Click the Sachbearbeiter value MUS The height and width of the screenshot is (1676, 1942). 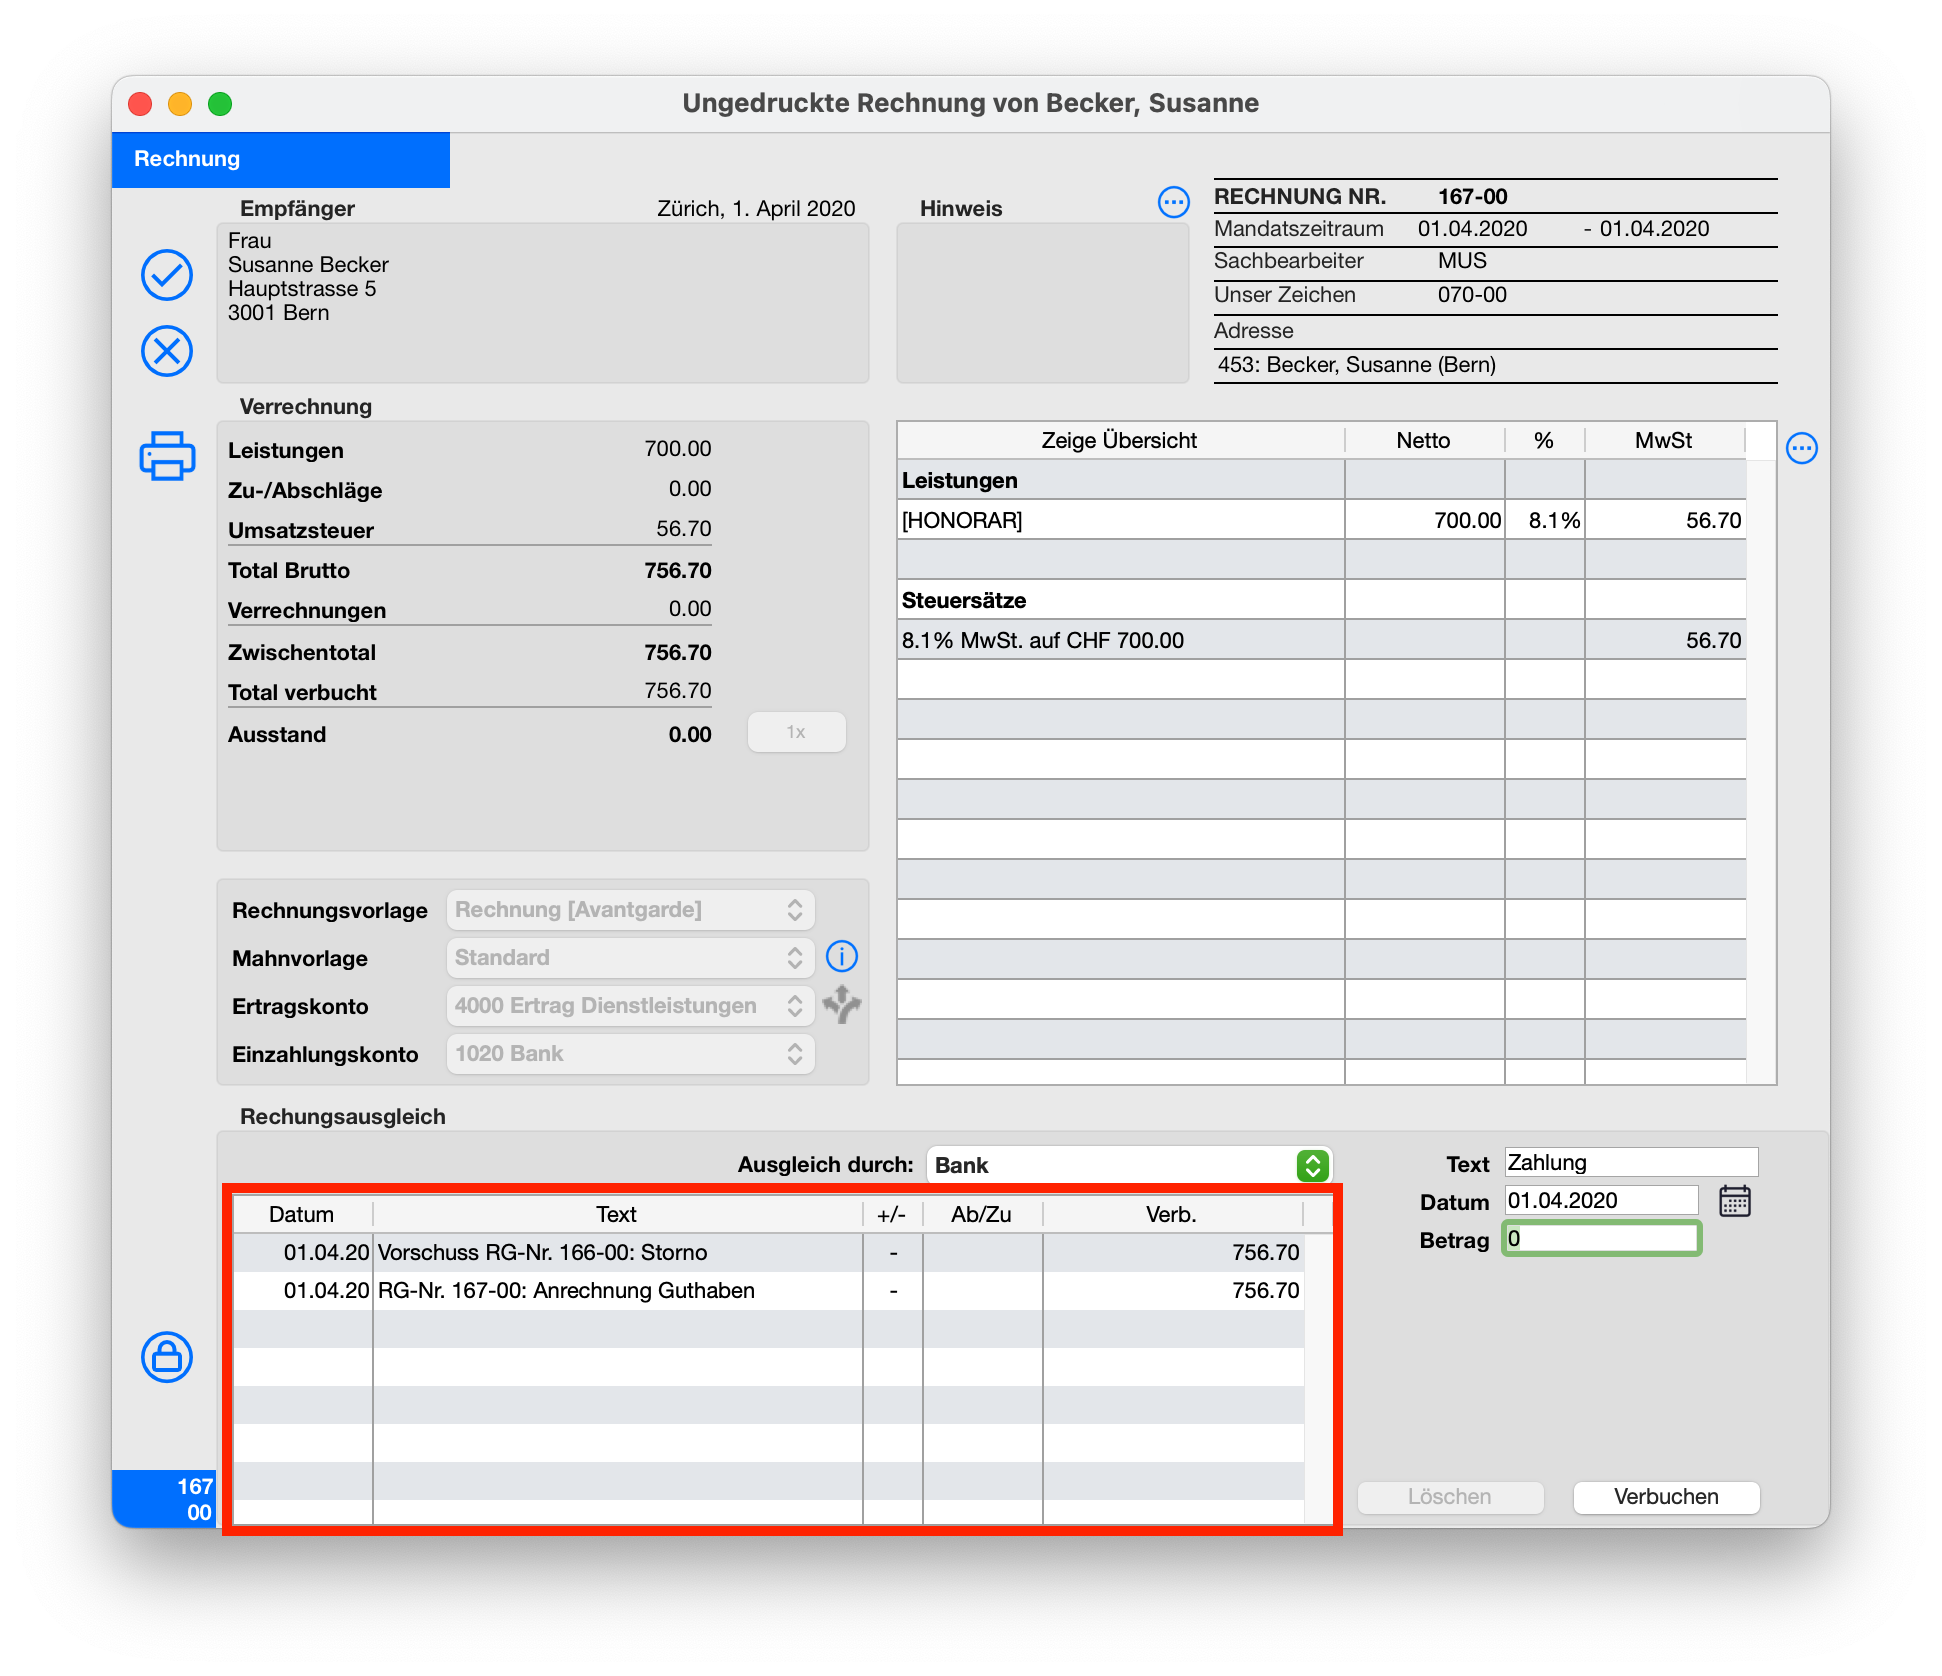[x=1462, y=260]
